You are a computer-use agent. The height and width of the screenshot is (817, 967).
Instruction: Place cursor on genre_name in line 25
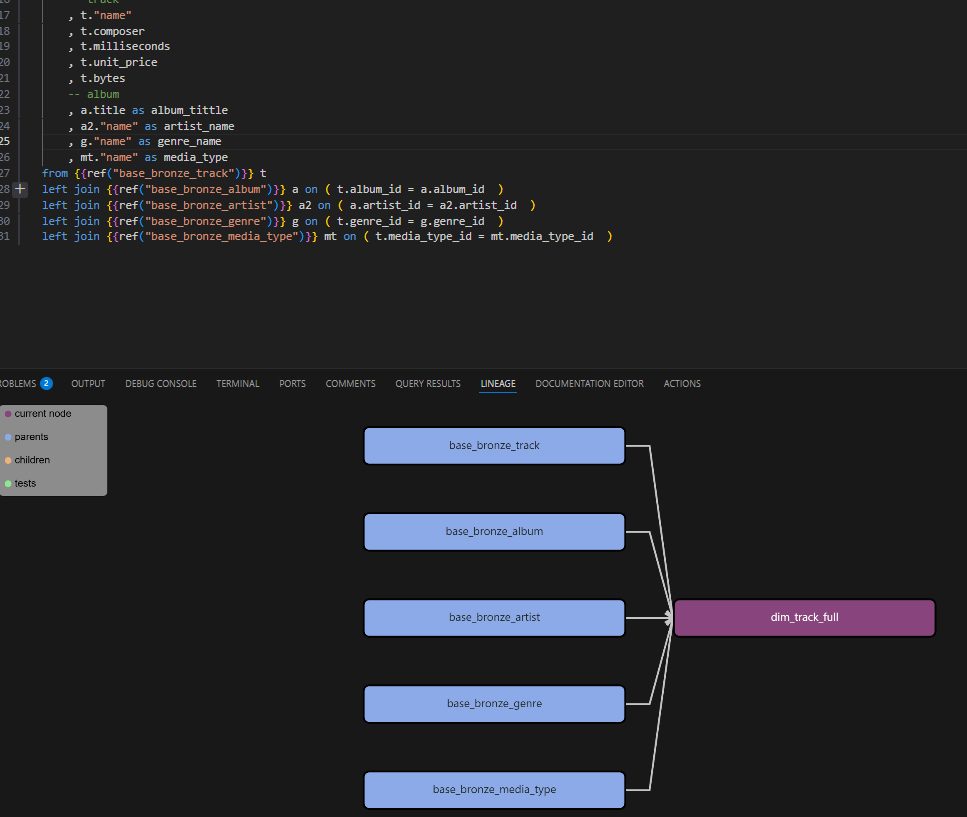tap(189, 142)
